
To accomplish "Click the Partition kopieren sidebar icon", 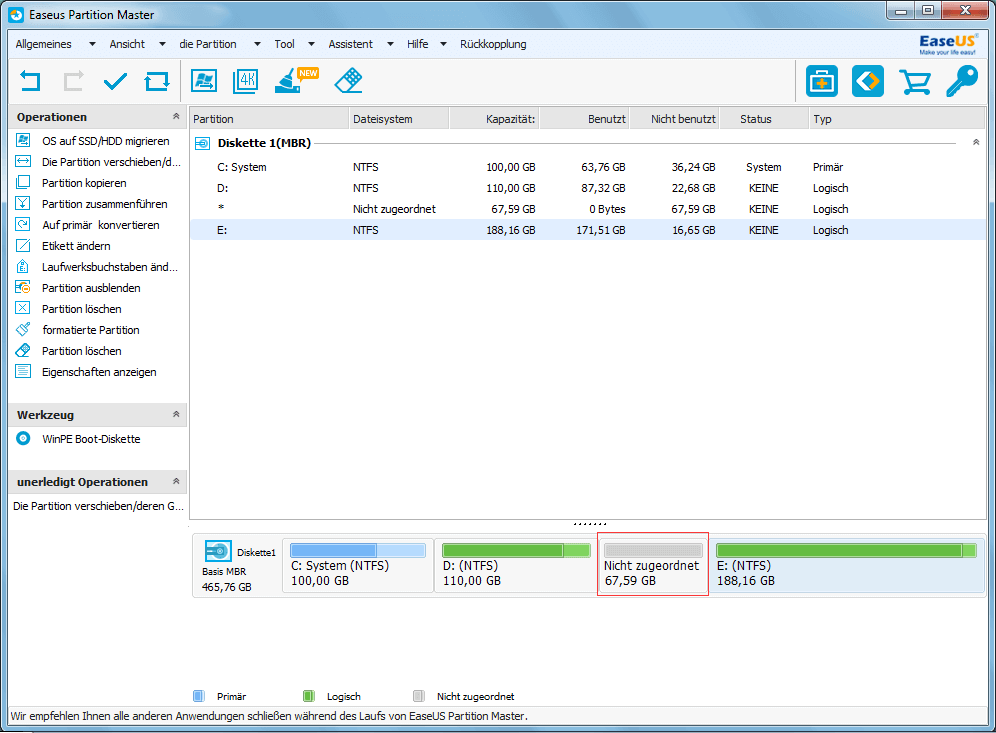I will tap(23, 182).
